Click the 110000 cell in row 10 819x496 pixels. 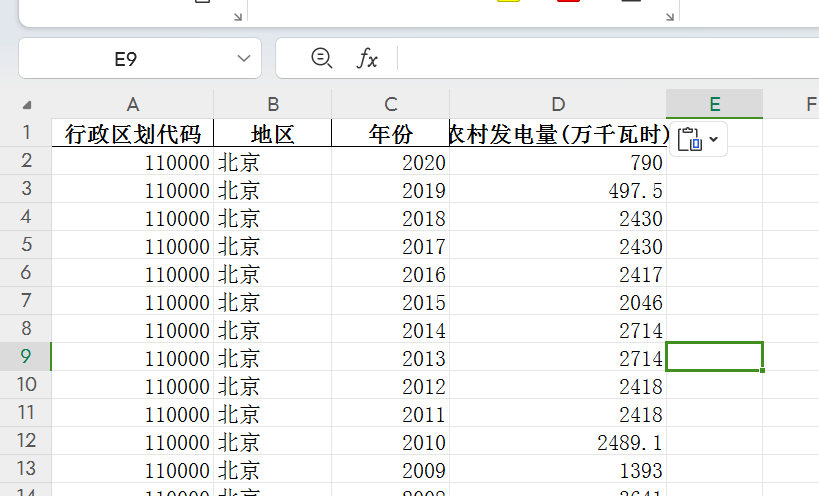tap(133, 385)
